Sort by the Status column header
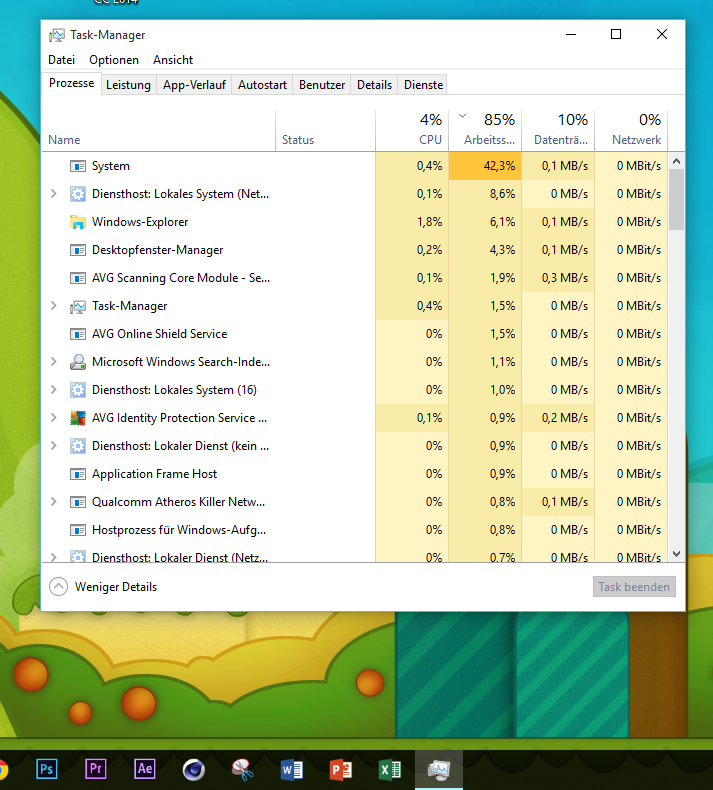Image resolution: width=713 pixels, height=790 pixels. tap(326, 131)
